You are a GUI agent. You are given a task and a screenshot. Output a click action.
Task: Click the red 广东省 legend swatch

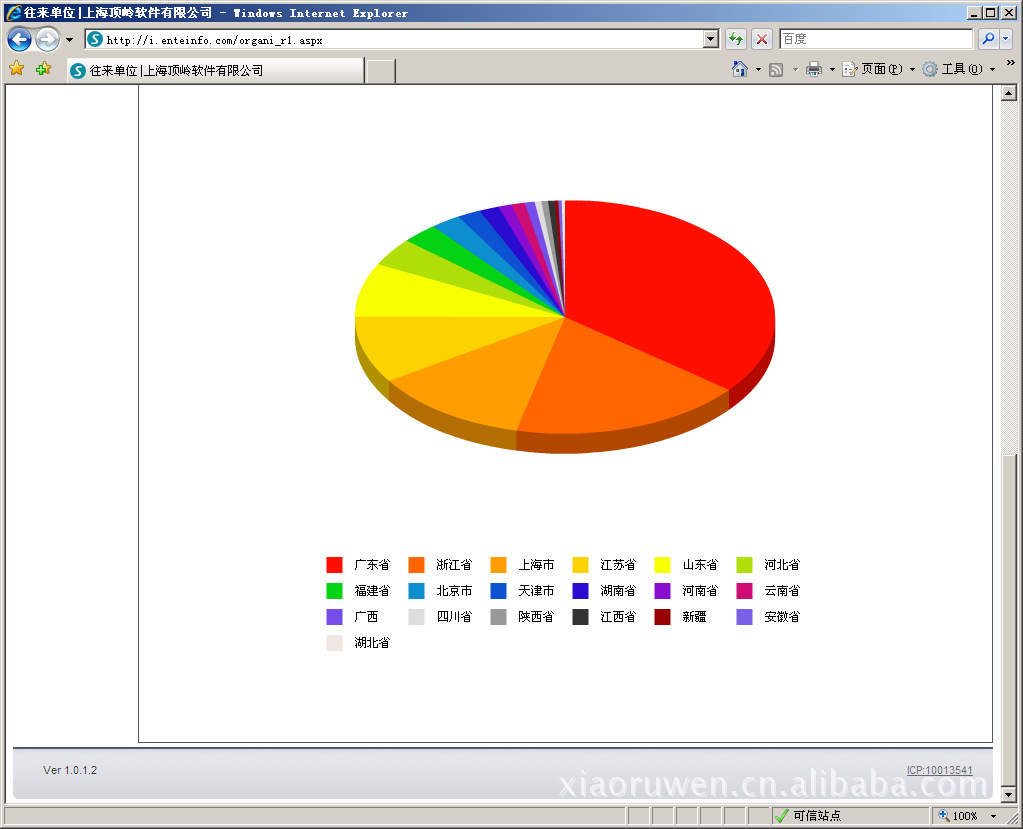tap(334, 565)
